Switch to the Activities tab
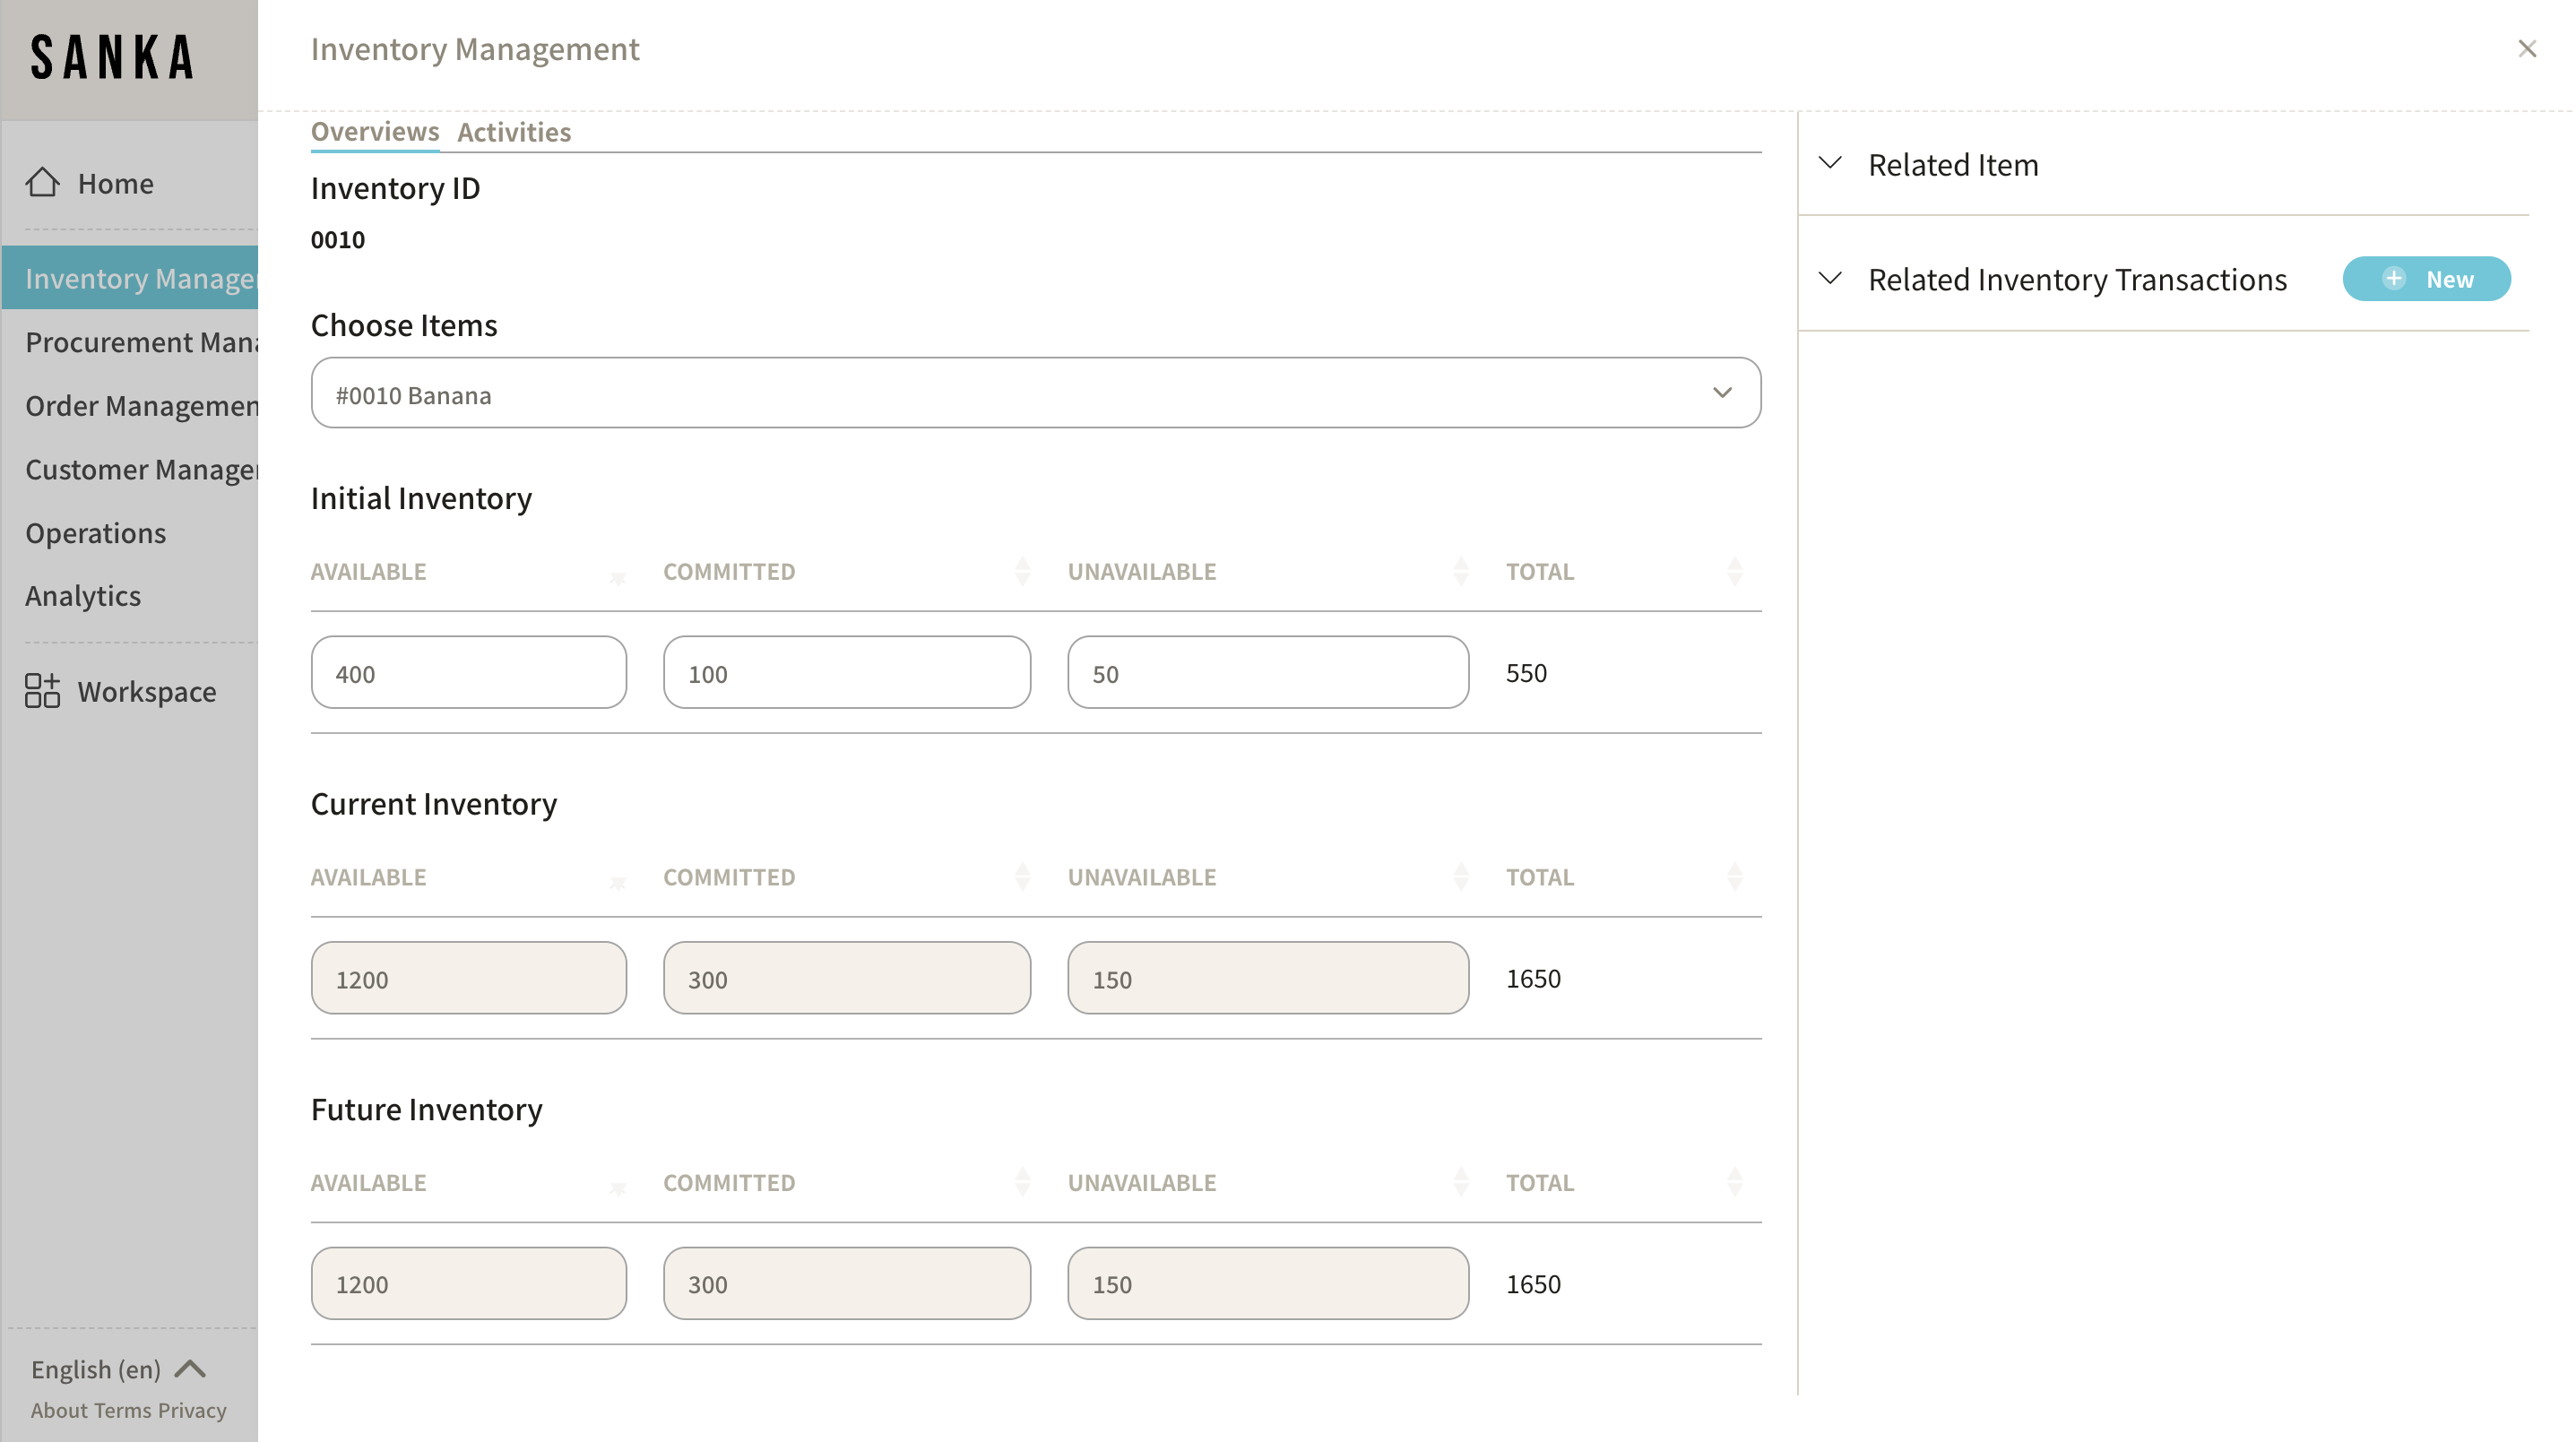 [514, 132]
